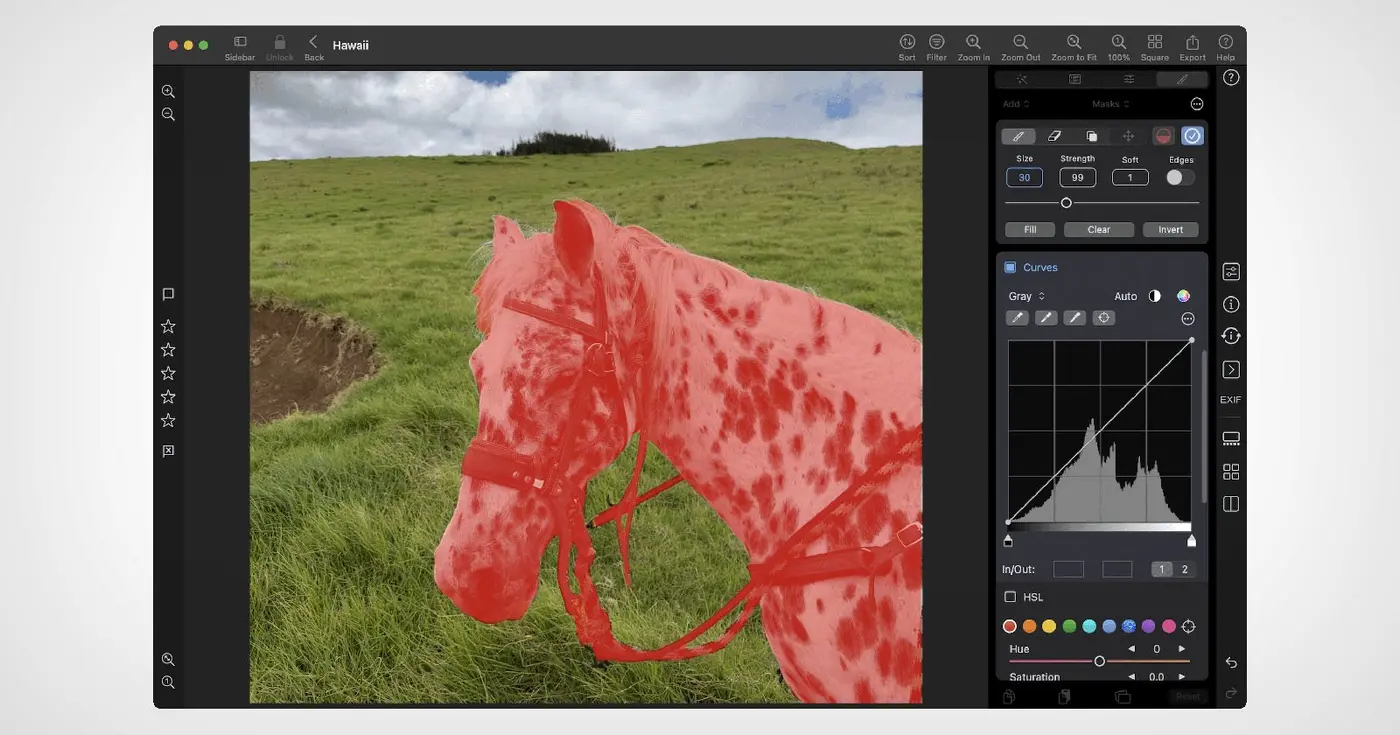Switch to the EXIF panel on the right edge
This screenshot has height=735, width=1400.
[1230, 399]
